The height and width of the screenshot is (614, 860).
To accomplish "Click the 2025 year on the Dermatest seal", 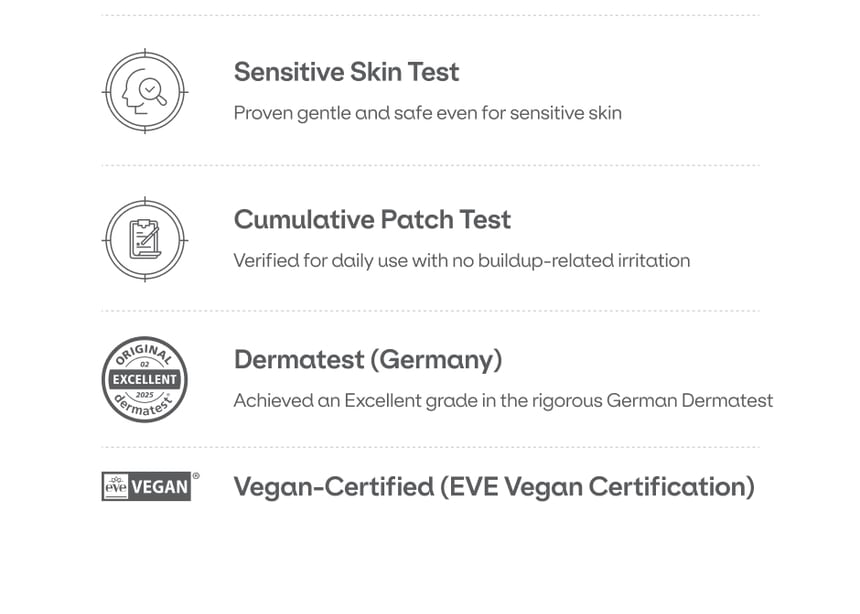I will (x=144, y=394).
